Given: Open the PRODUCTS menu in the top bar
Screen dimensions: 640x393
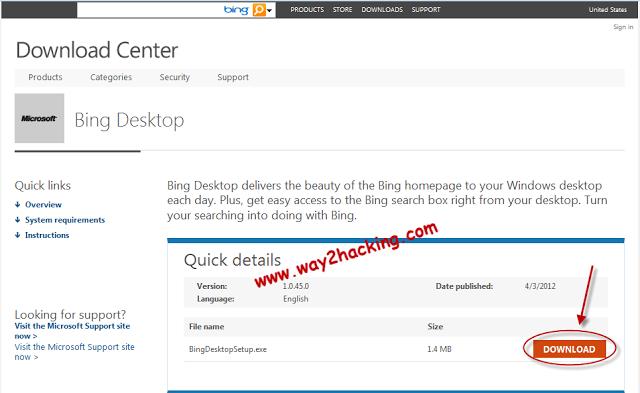Looking at the screenshot, I should (307, 9).
